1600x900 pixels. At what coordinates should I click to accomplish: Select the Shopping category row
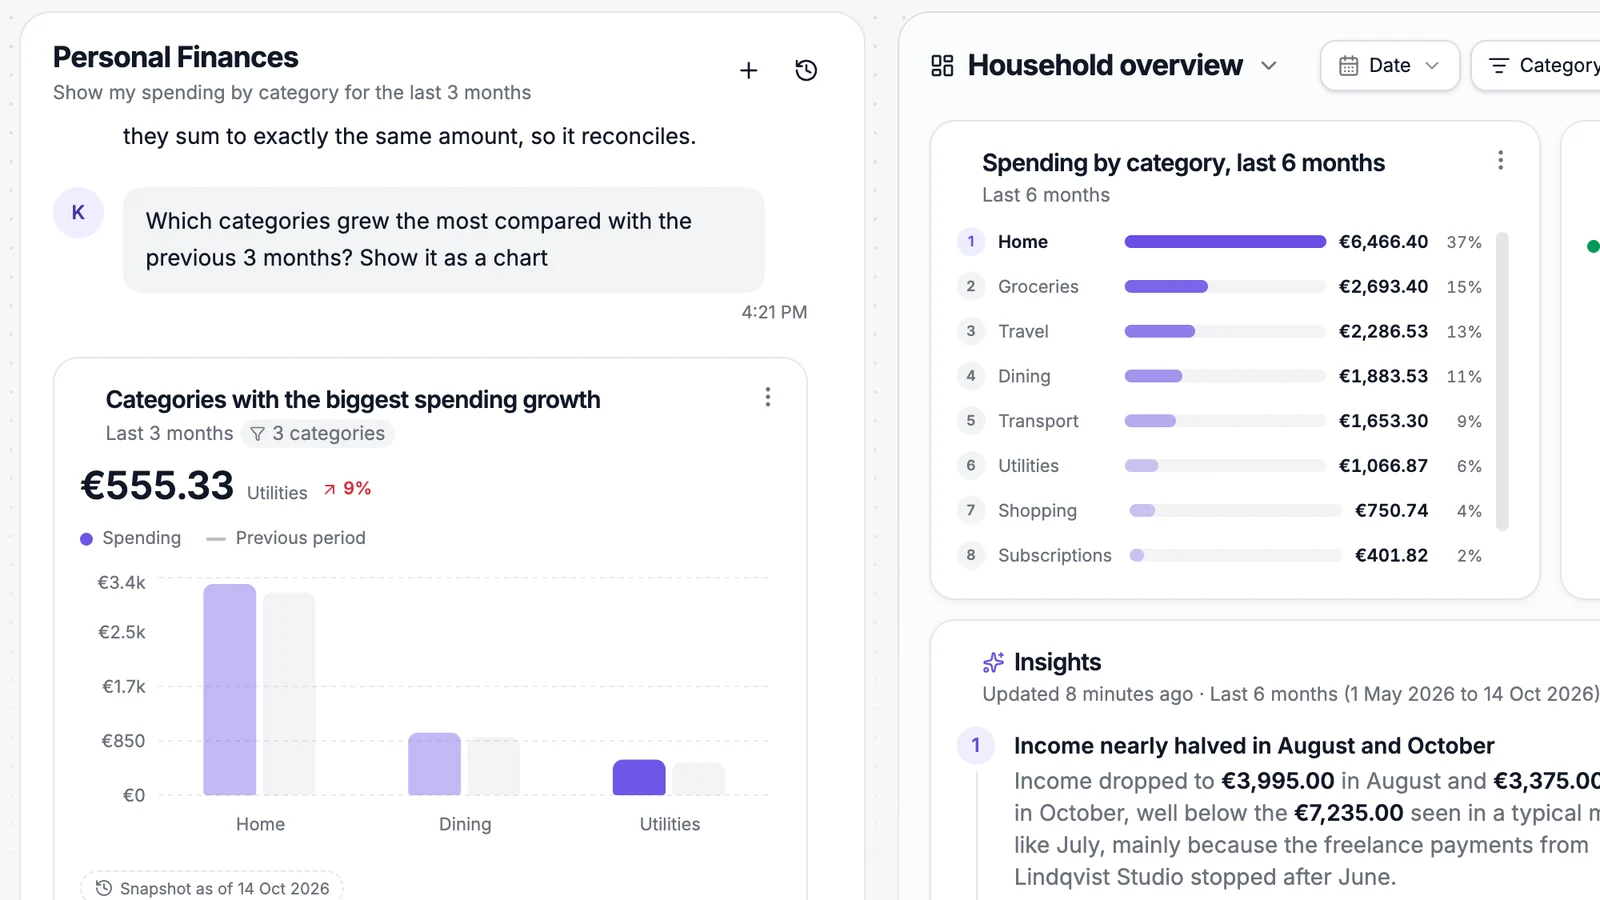coord(1220,511)
